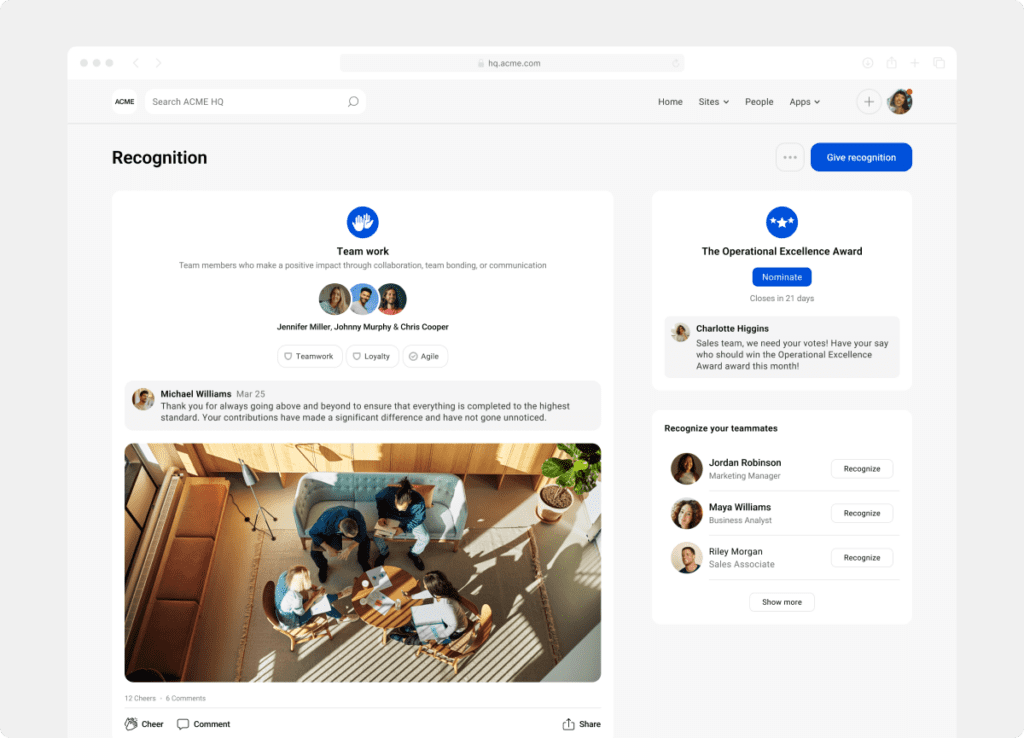Screen dimensions: 1024x738
Task: Click the 'Sales Associate' job title
Action: 741,565
